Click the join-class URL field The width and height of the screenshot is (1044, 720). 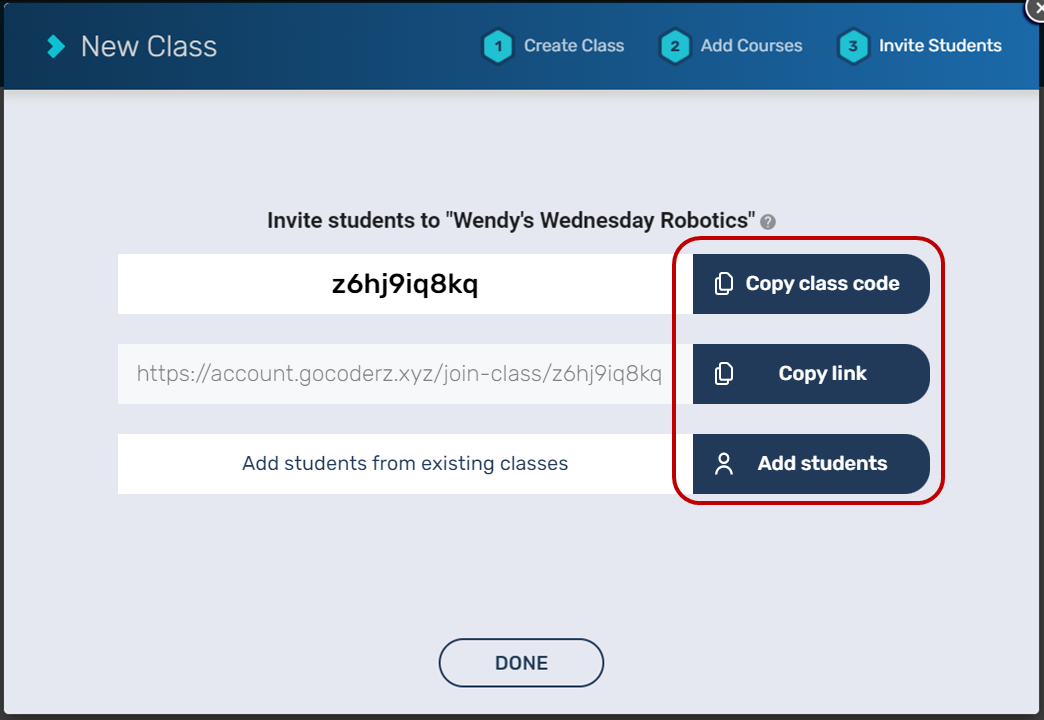click(399, 374)
